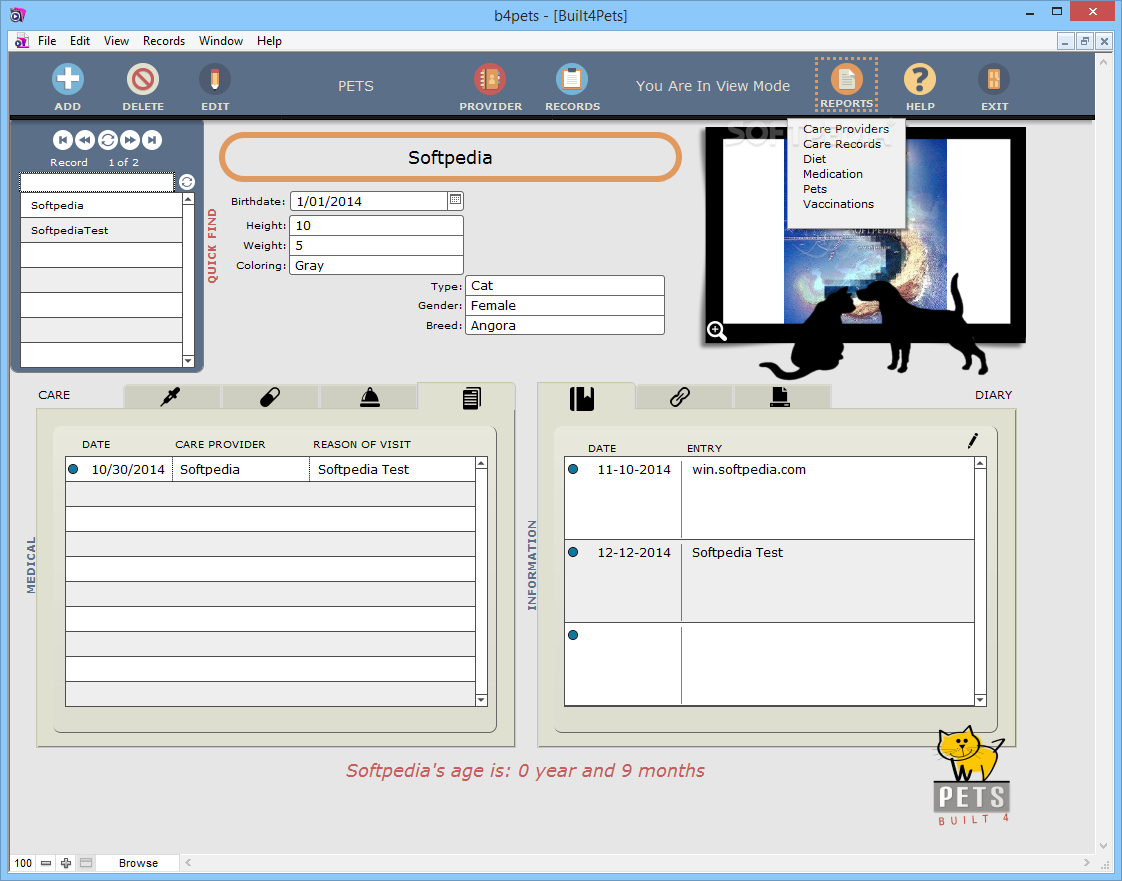Select Diet report
The width and height of the screenshot is (1122, 881).
[814, 159]
